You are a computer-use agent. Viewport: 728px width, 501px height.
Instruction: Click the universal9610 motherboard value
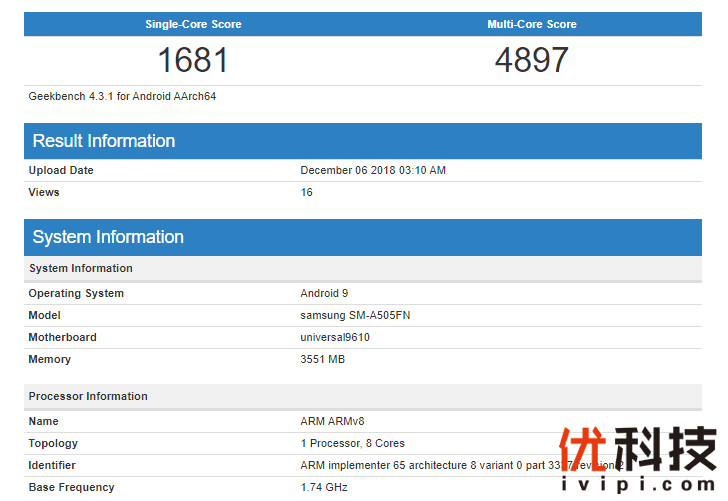point(335,337)
